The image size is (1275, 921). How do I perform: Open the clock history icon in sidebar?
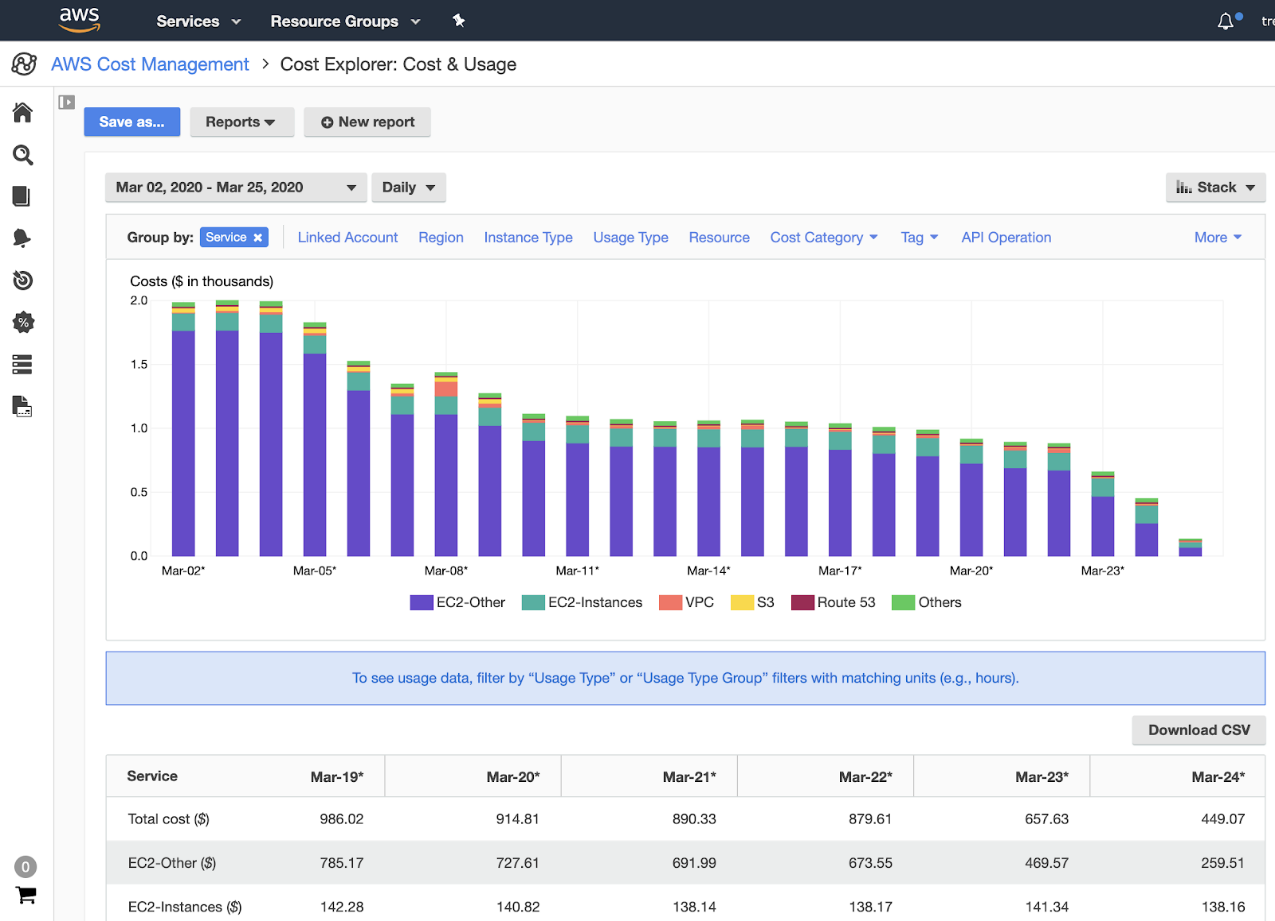23,280
